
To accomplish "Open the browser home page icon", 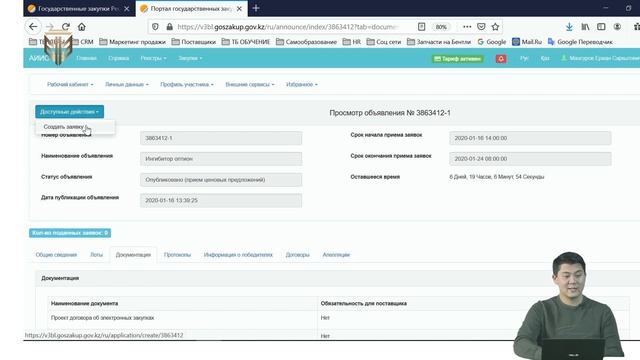I will (x=82, y=27).
